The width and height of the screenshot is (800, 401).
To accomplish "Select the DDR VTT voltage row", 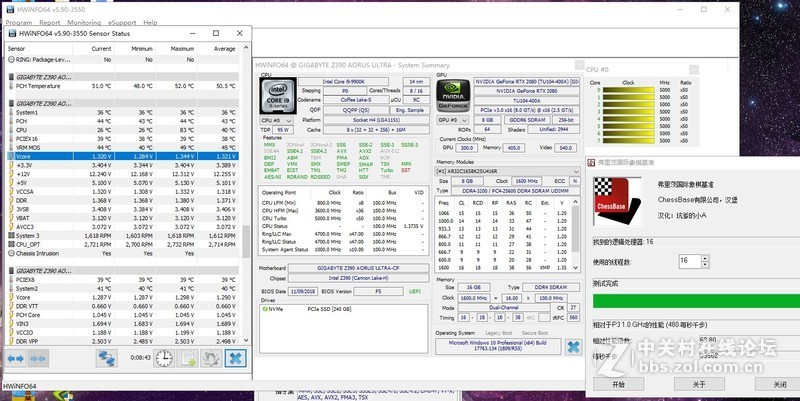I will pos(122,306).
